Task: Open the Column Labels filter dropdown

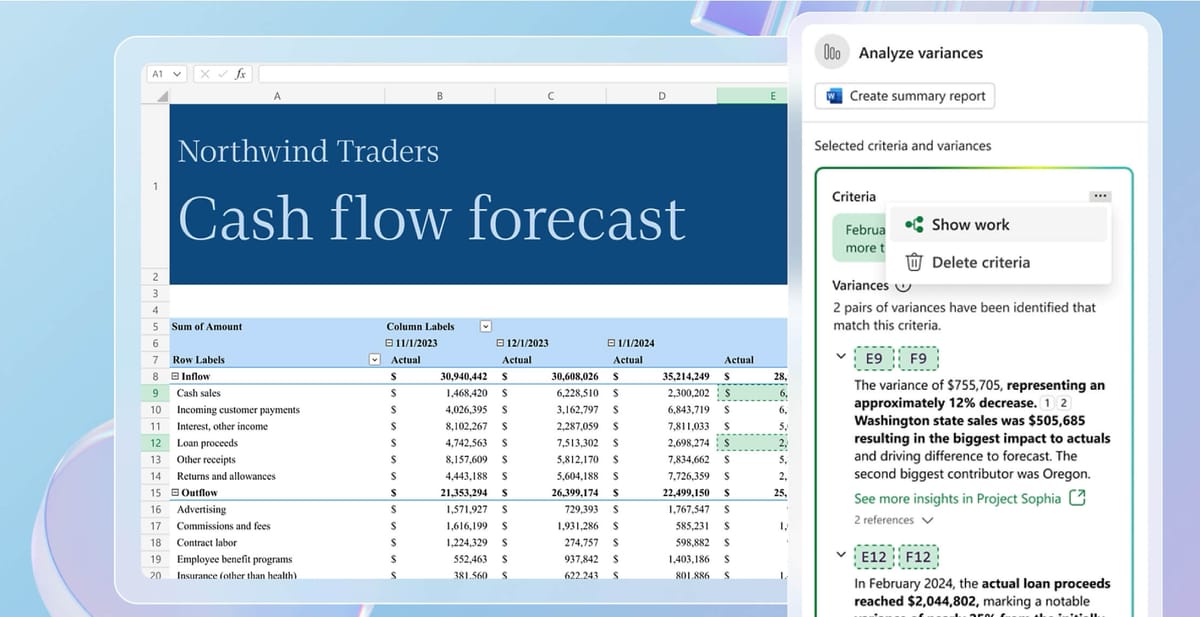Action: click(x=486, y=326)
